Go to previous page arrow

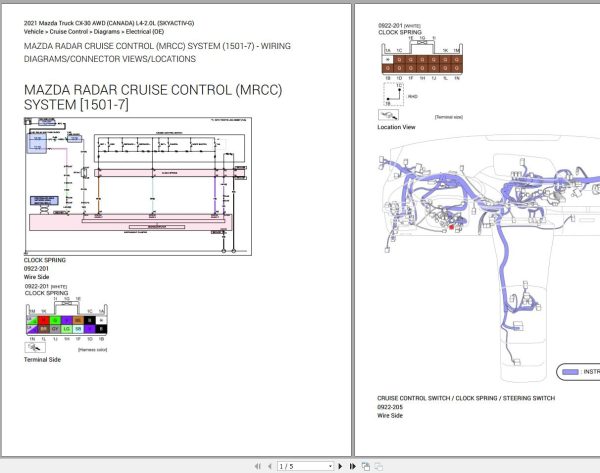(x=270, y=466)
